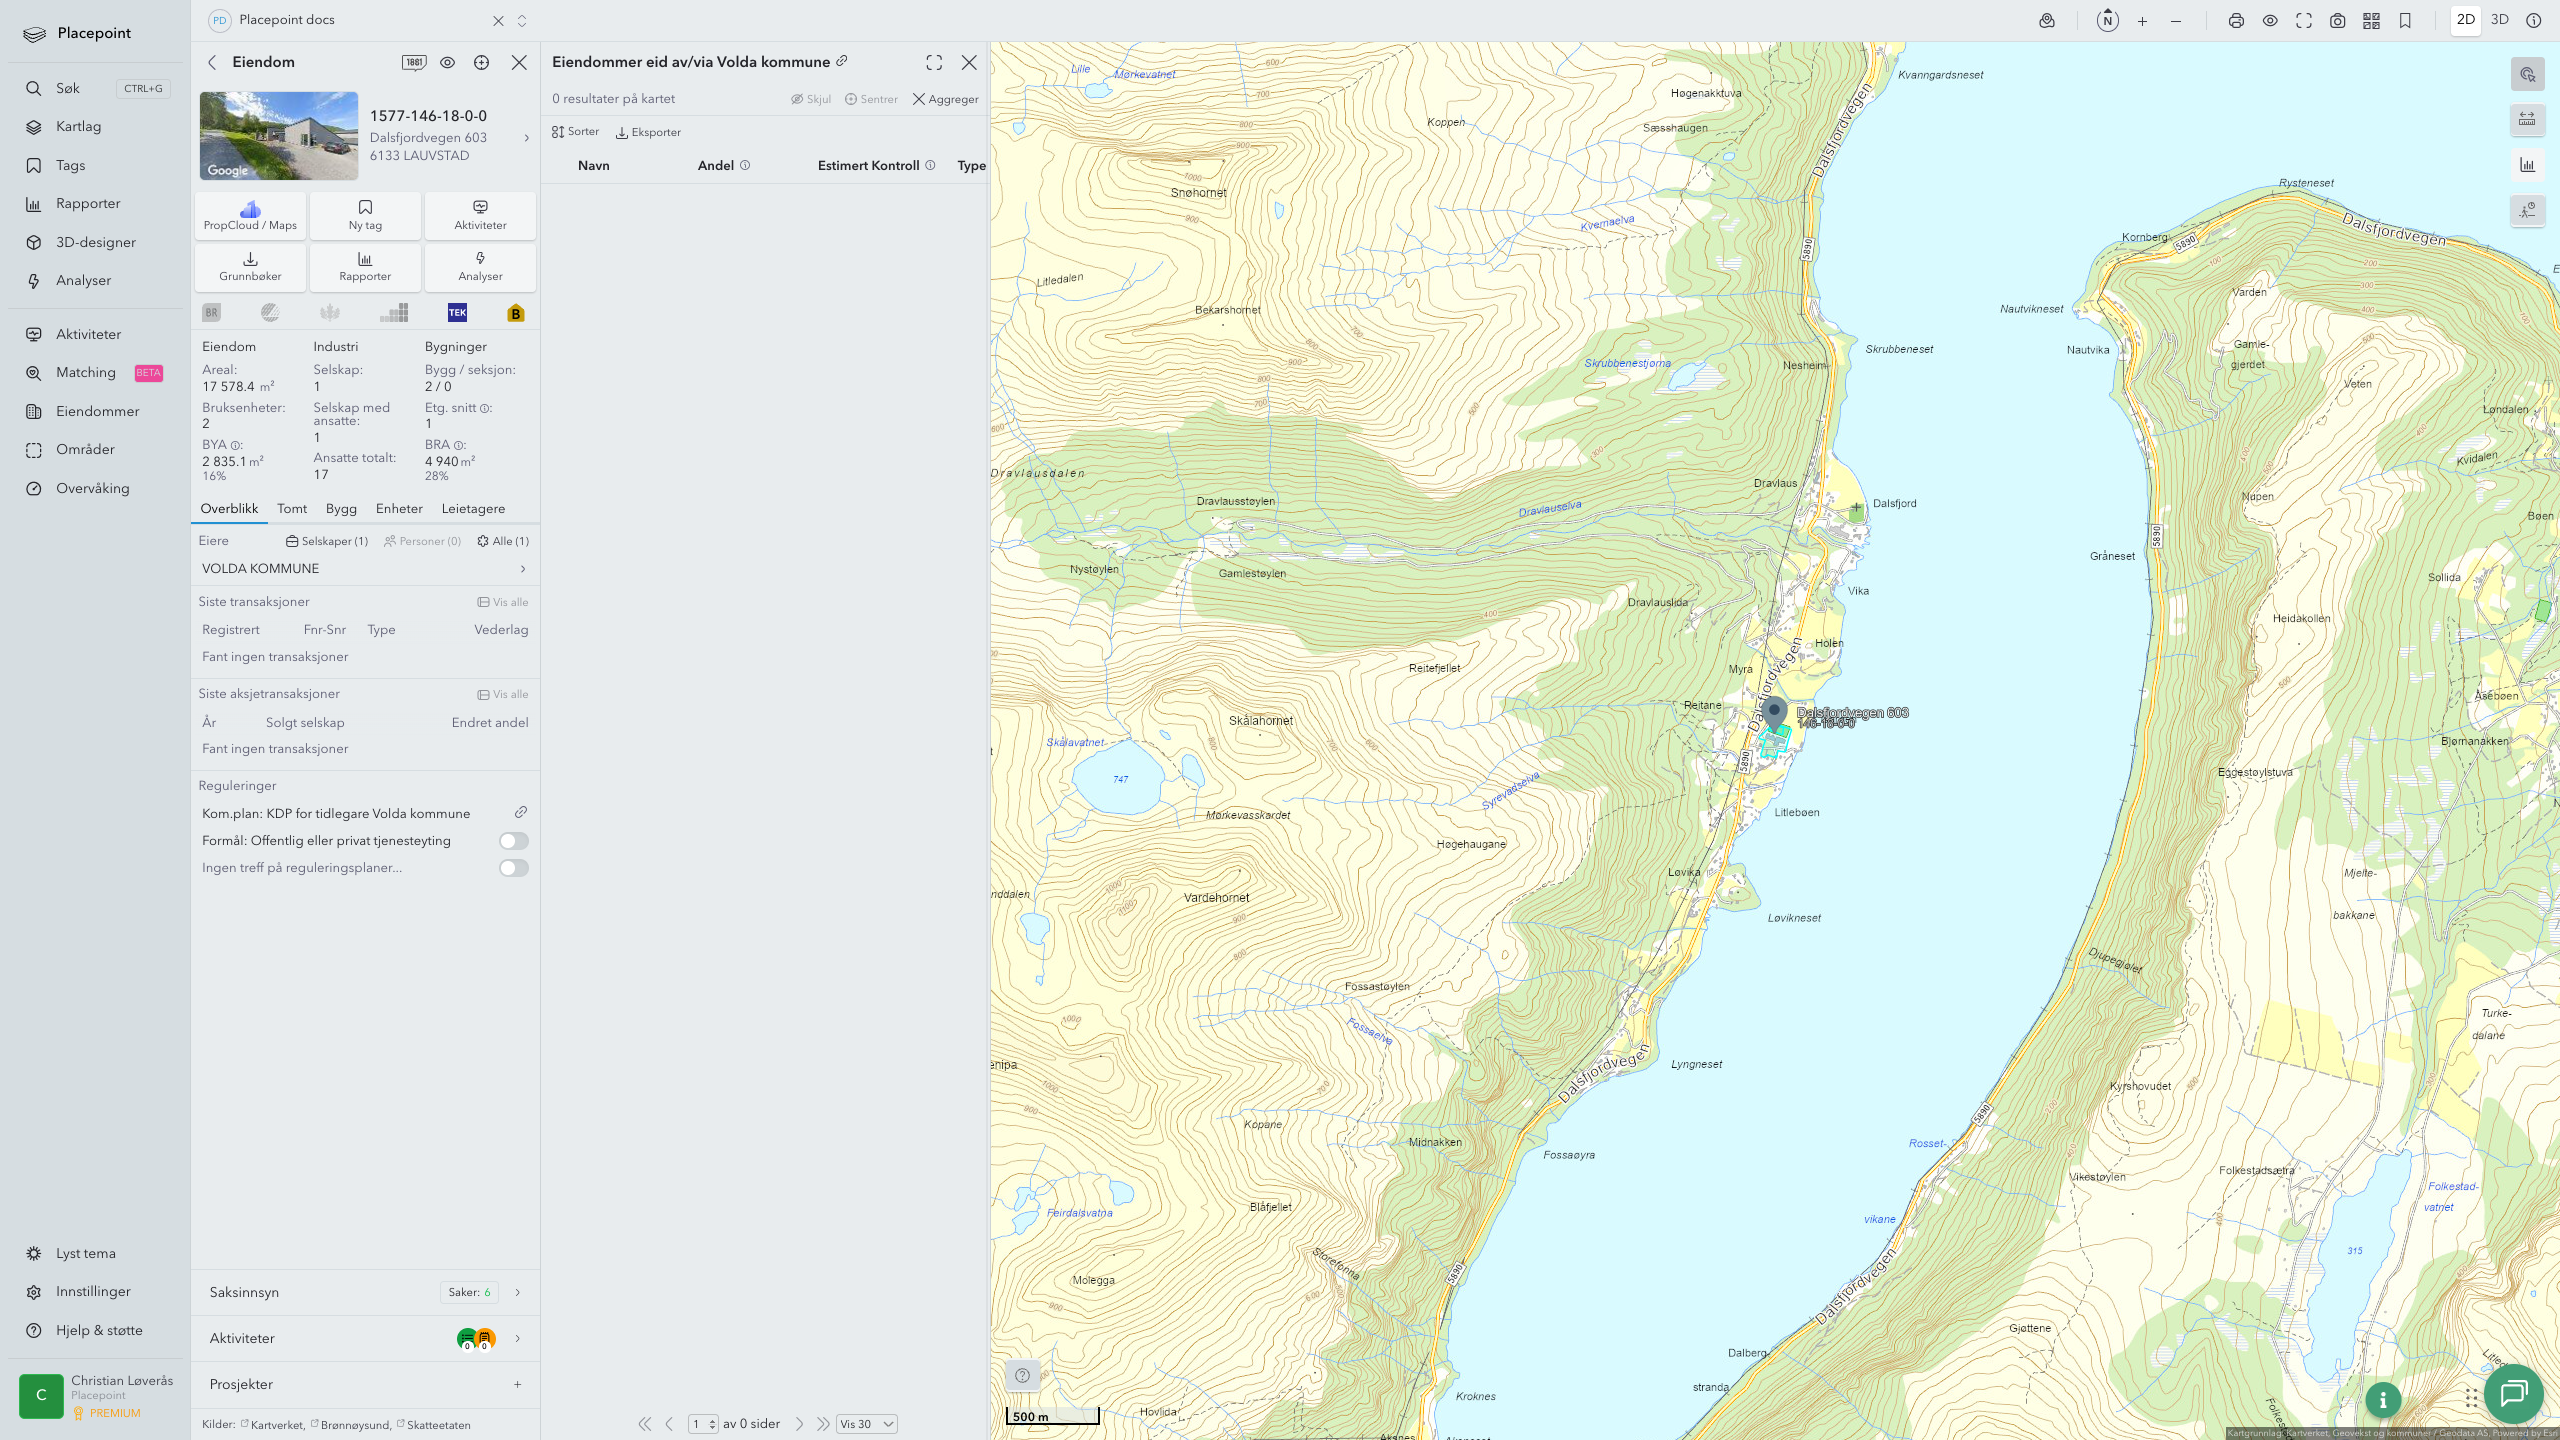Click the green info button on map
This screenshot has width=2560, height=1440.
point(2384,1400)
